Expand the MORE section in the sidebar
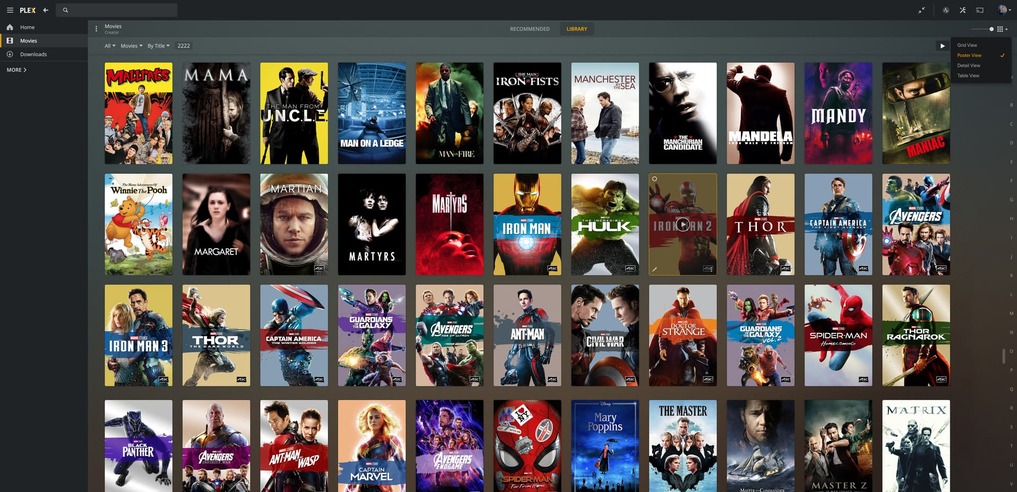Screen dimensions: 1017x492 pyautogui.click(x=16, y=69)
